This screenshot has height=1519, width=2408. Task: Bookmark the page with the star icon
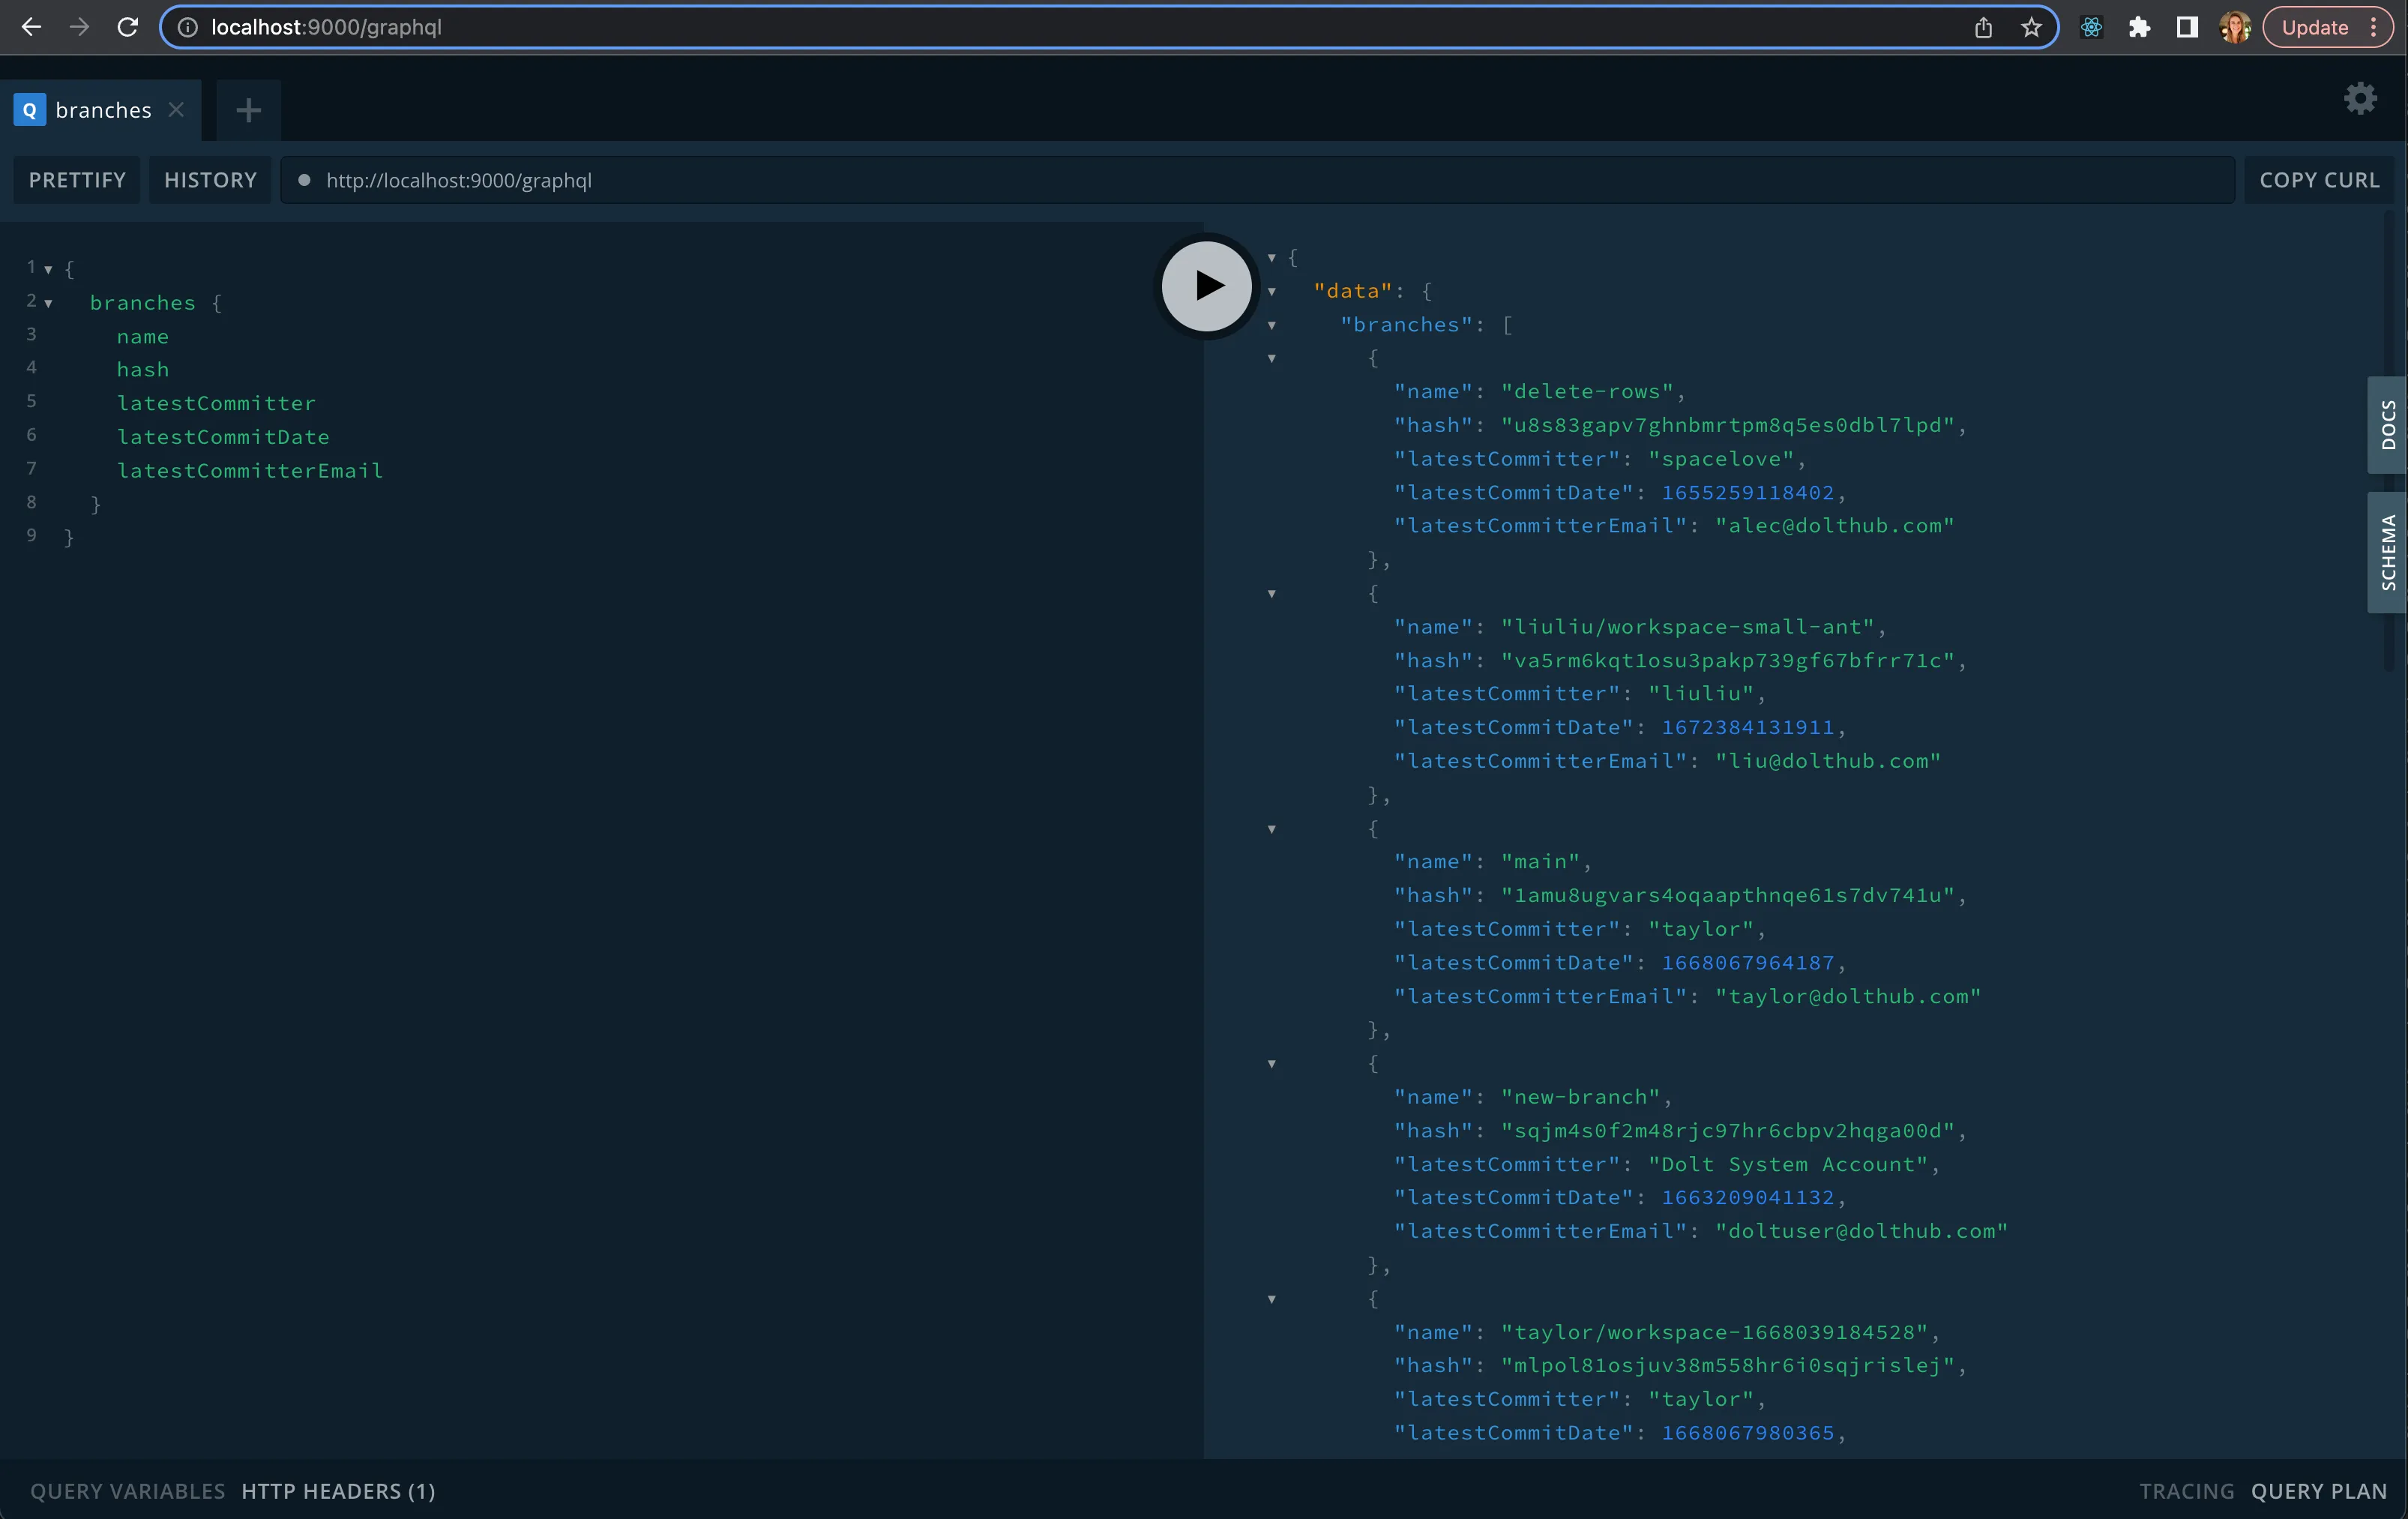(2032, 27)
